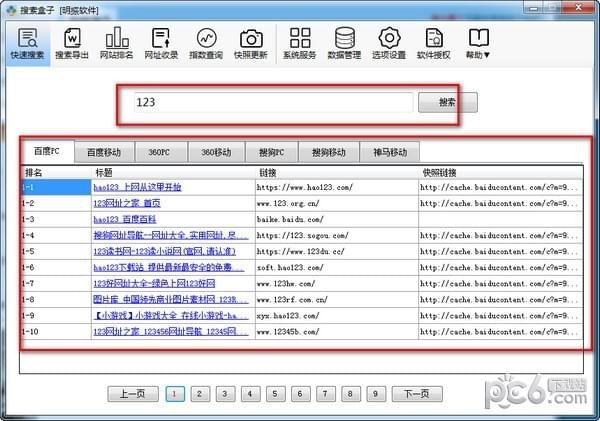Go to results page 9

376,394
